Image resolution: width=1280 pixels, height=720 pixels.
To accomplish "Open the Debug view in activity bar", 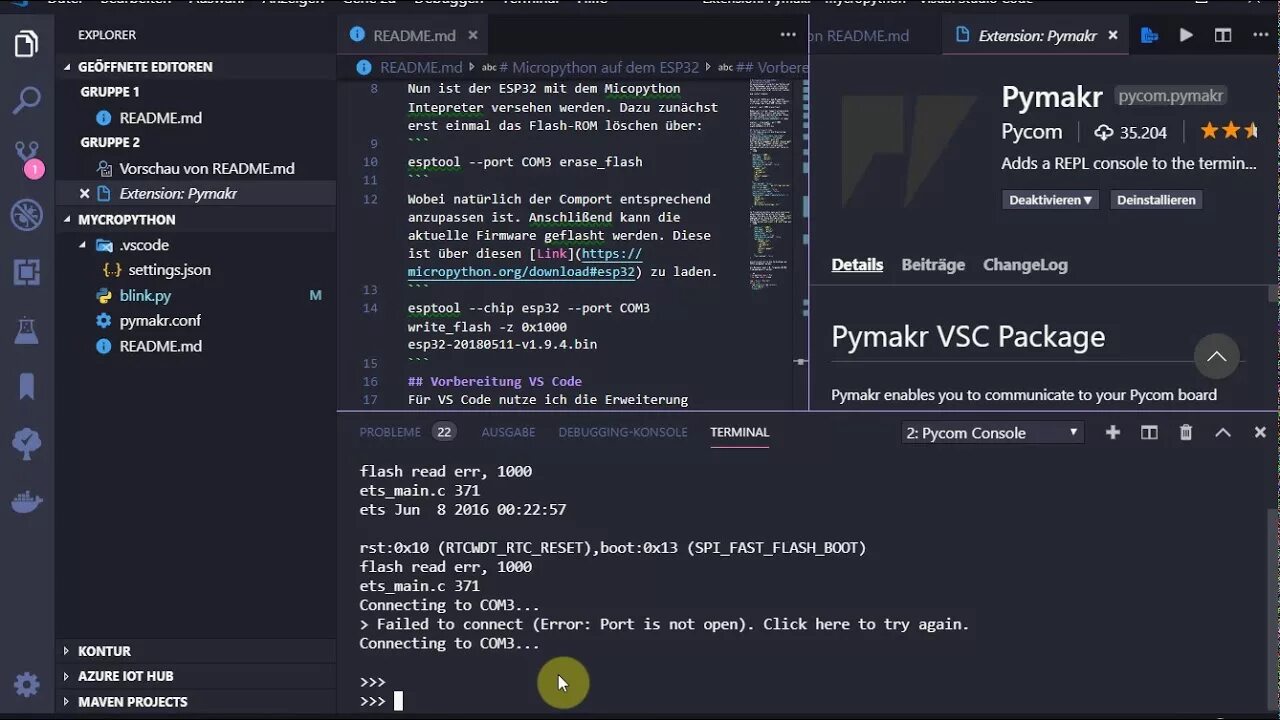I will click(x=27, y=214).
